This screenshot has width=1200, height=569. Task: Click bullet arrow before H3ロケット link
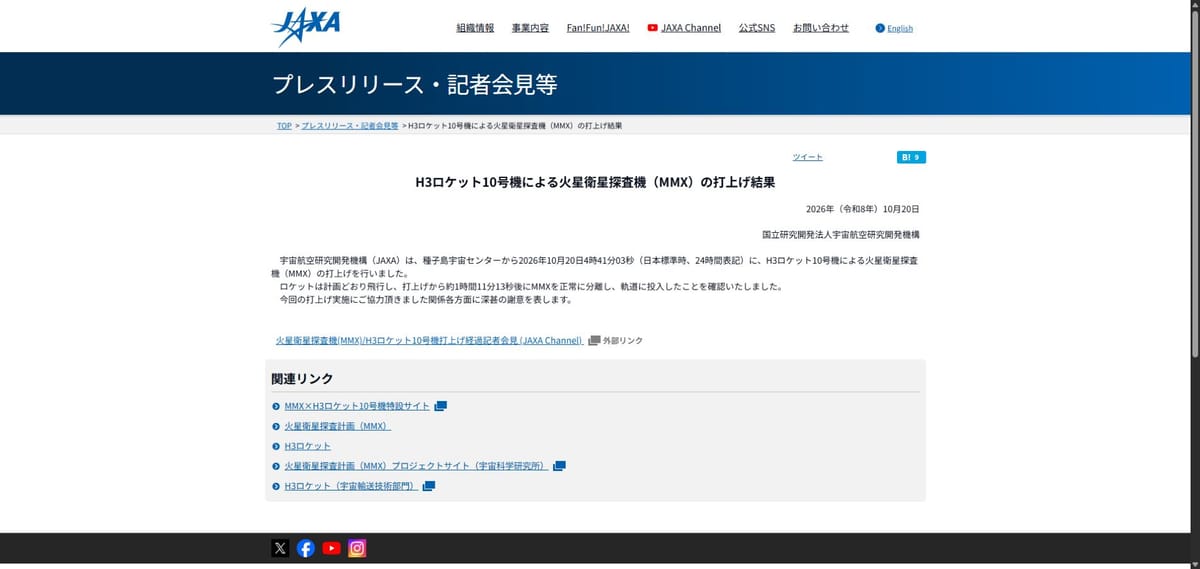pyautogui.click(x=276, y=446)
